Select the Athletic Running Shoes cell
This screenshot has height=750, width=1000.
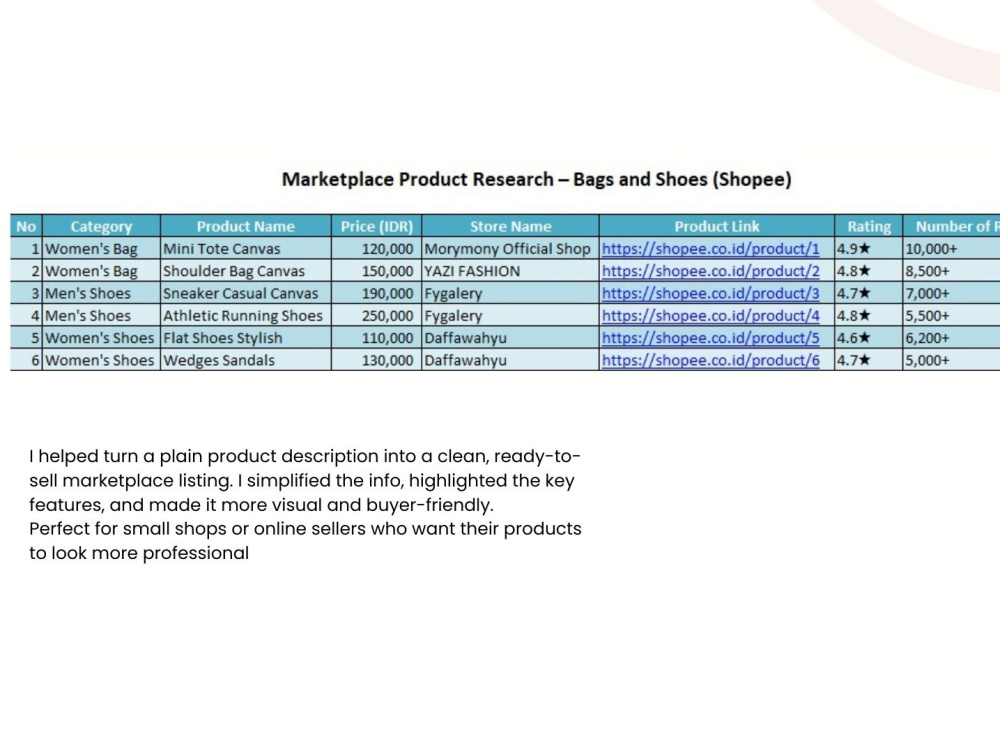point(246,316)
